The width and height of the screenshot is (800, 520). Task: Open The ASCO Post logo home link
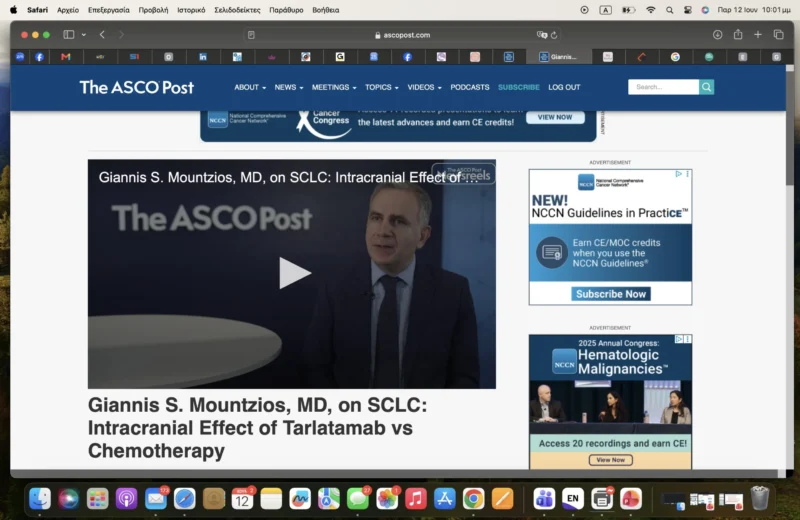[137, 87]
